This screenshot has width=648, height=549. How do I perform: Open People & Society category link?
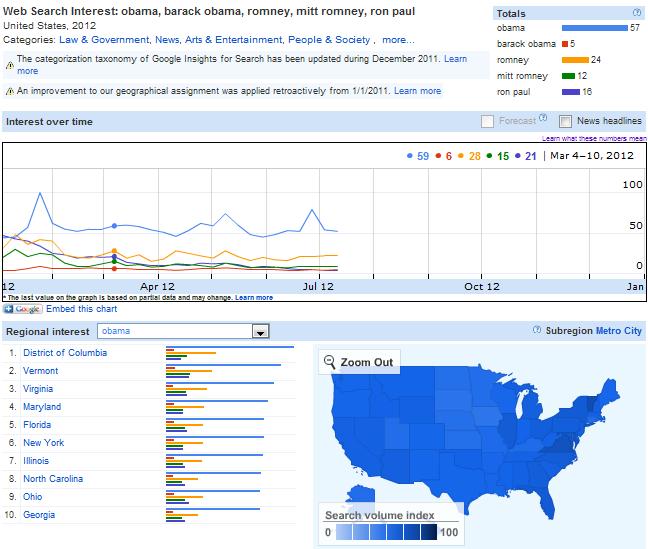pyautogui.click(x=329, y=40)
